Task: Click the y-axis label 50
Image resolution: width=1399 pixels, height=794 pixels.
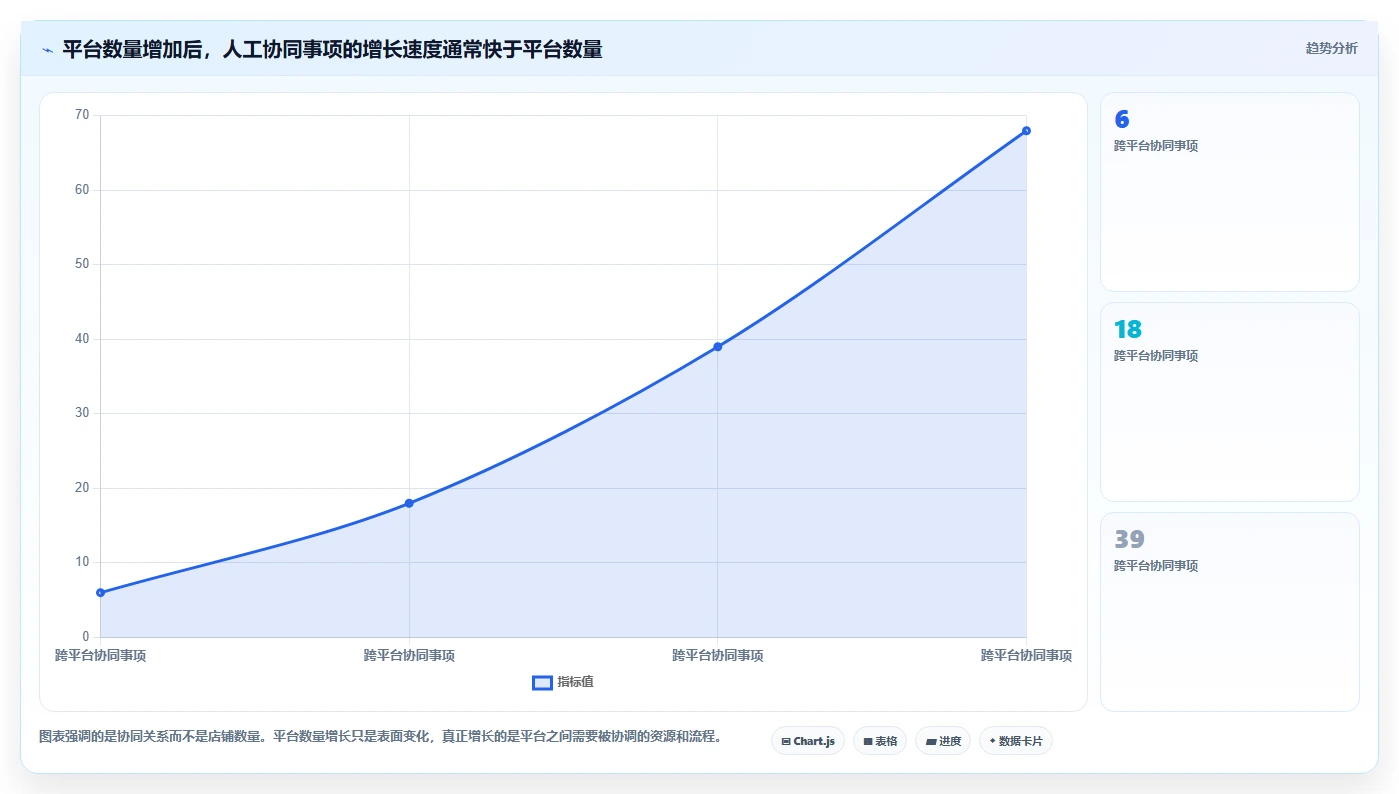Action: click(x=82, y=264)
